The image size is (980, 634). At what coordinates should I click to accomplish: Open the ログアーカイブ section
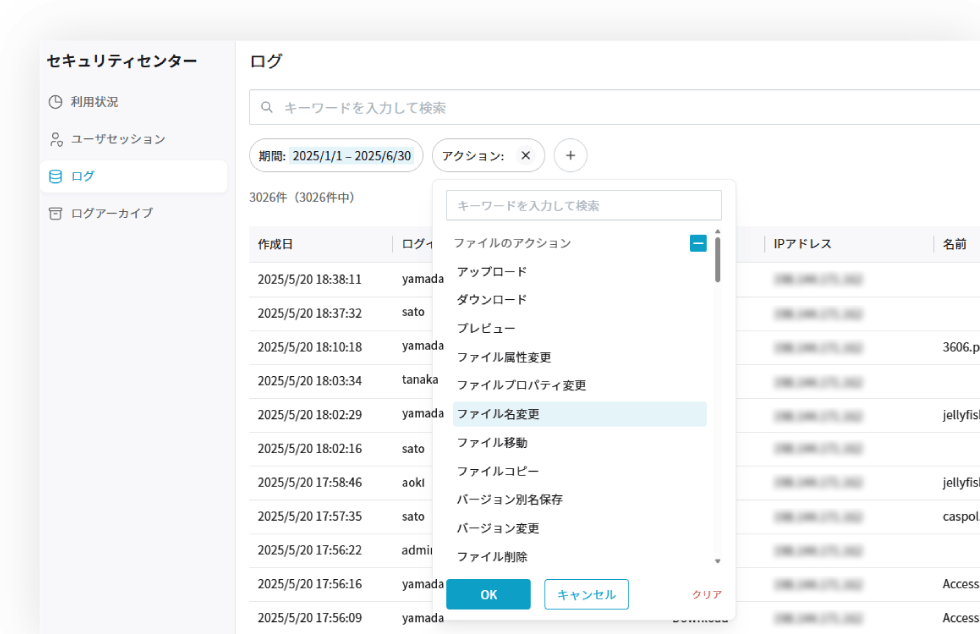110,213
